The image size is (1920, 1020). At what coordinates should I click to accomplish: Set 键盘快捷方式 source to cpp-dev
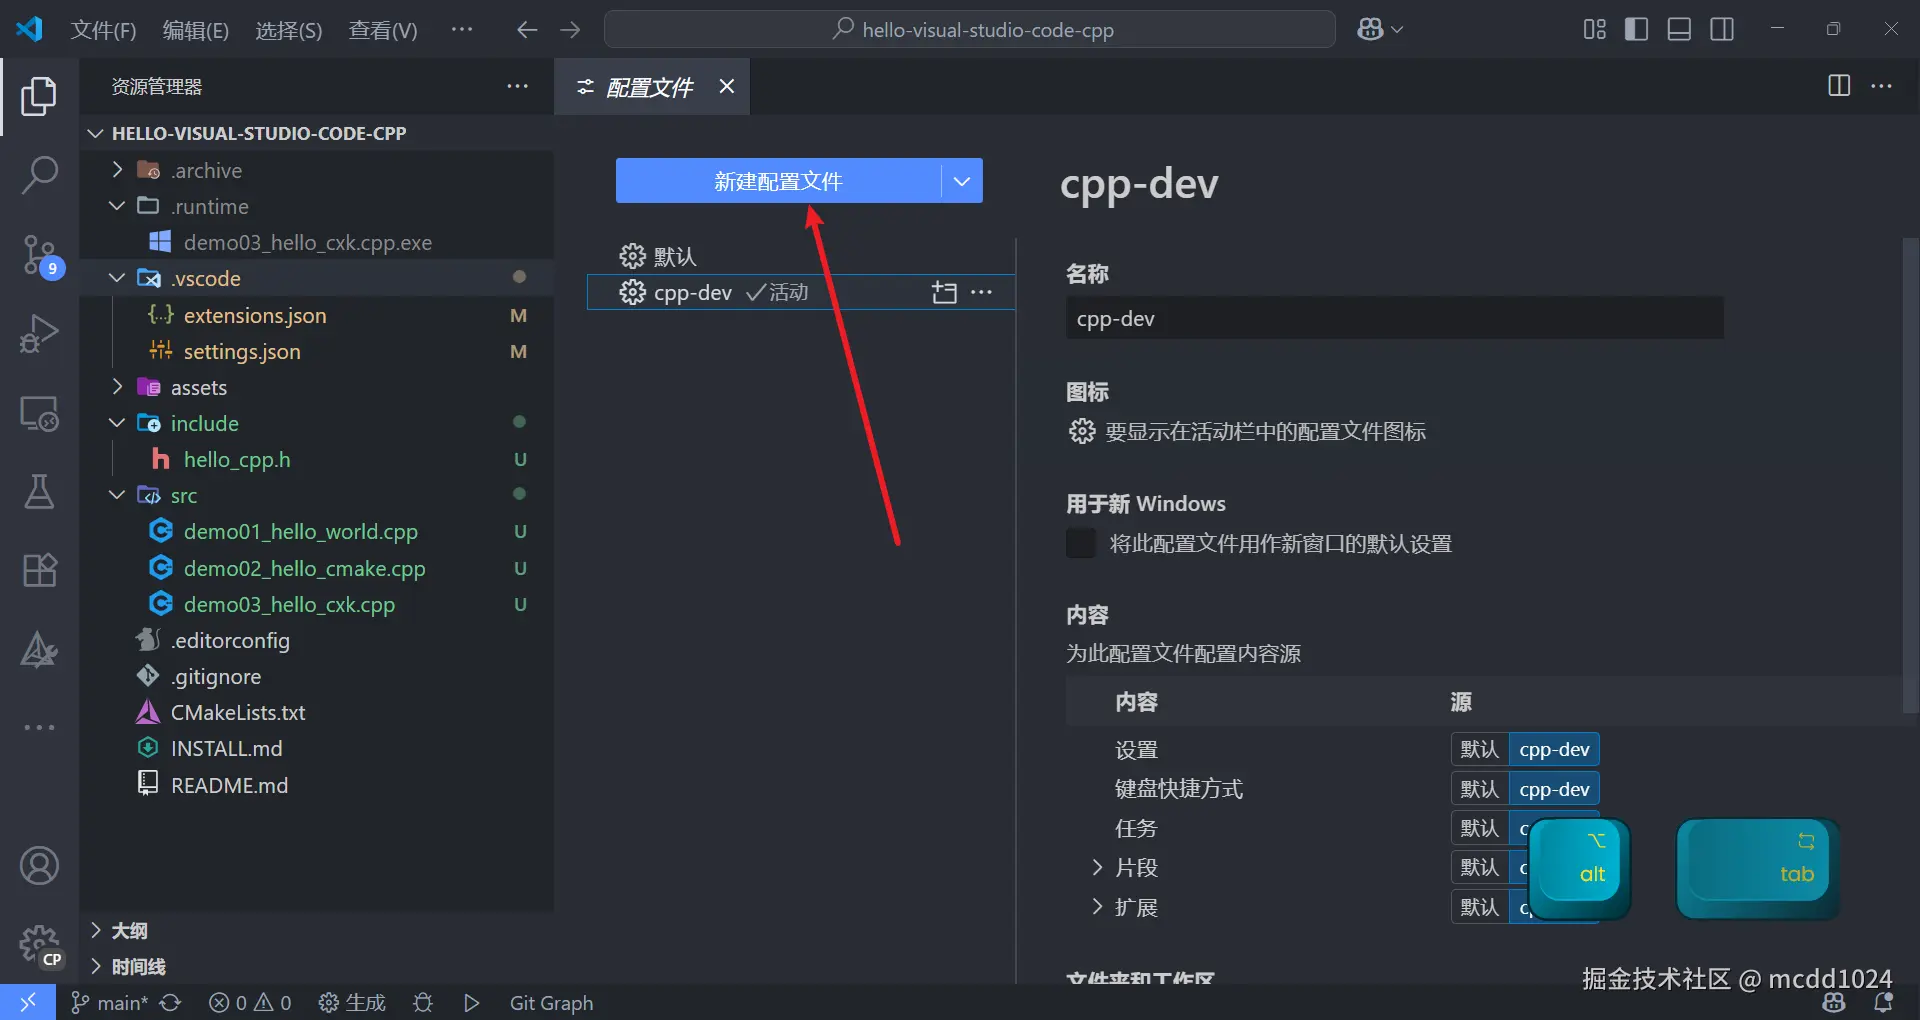click(x=1554, y=789)
